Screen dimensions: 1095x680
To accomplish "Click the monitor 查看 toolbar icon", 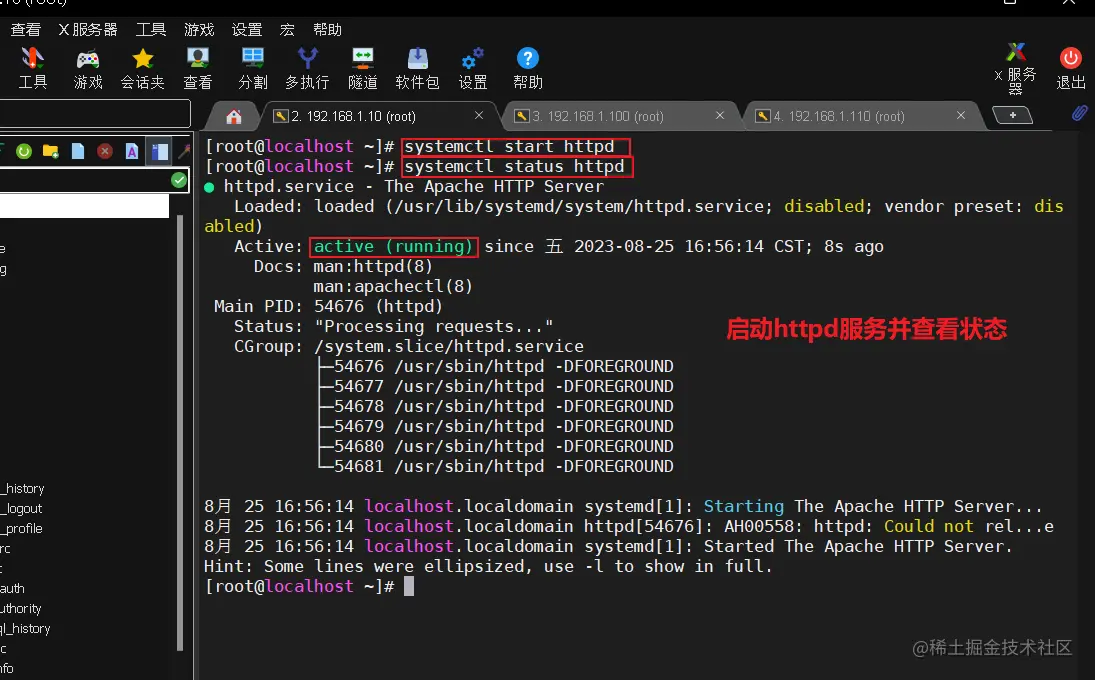I will coord(198,68).
